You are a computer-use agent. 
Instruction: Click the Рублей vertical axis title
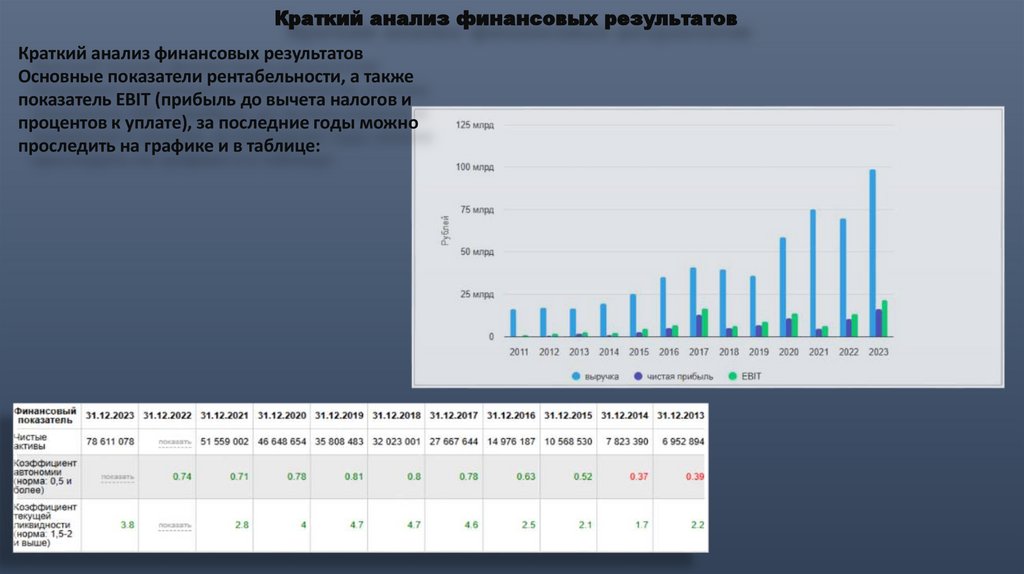tap(445, 231)
